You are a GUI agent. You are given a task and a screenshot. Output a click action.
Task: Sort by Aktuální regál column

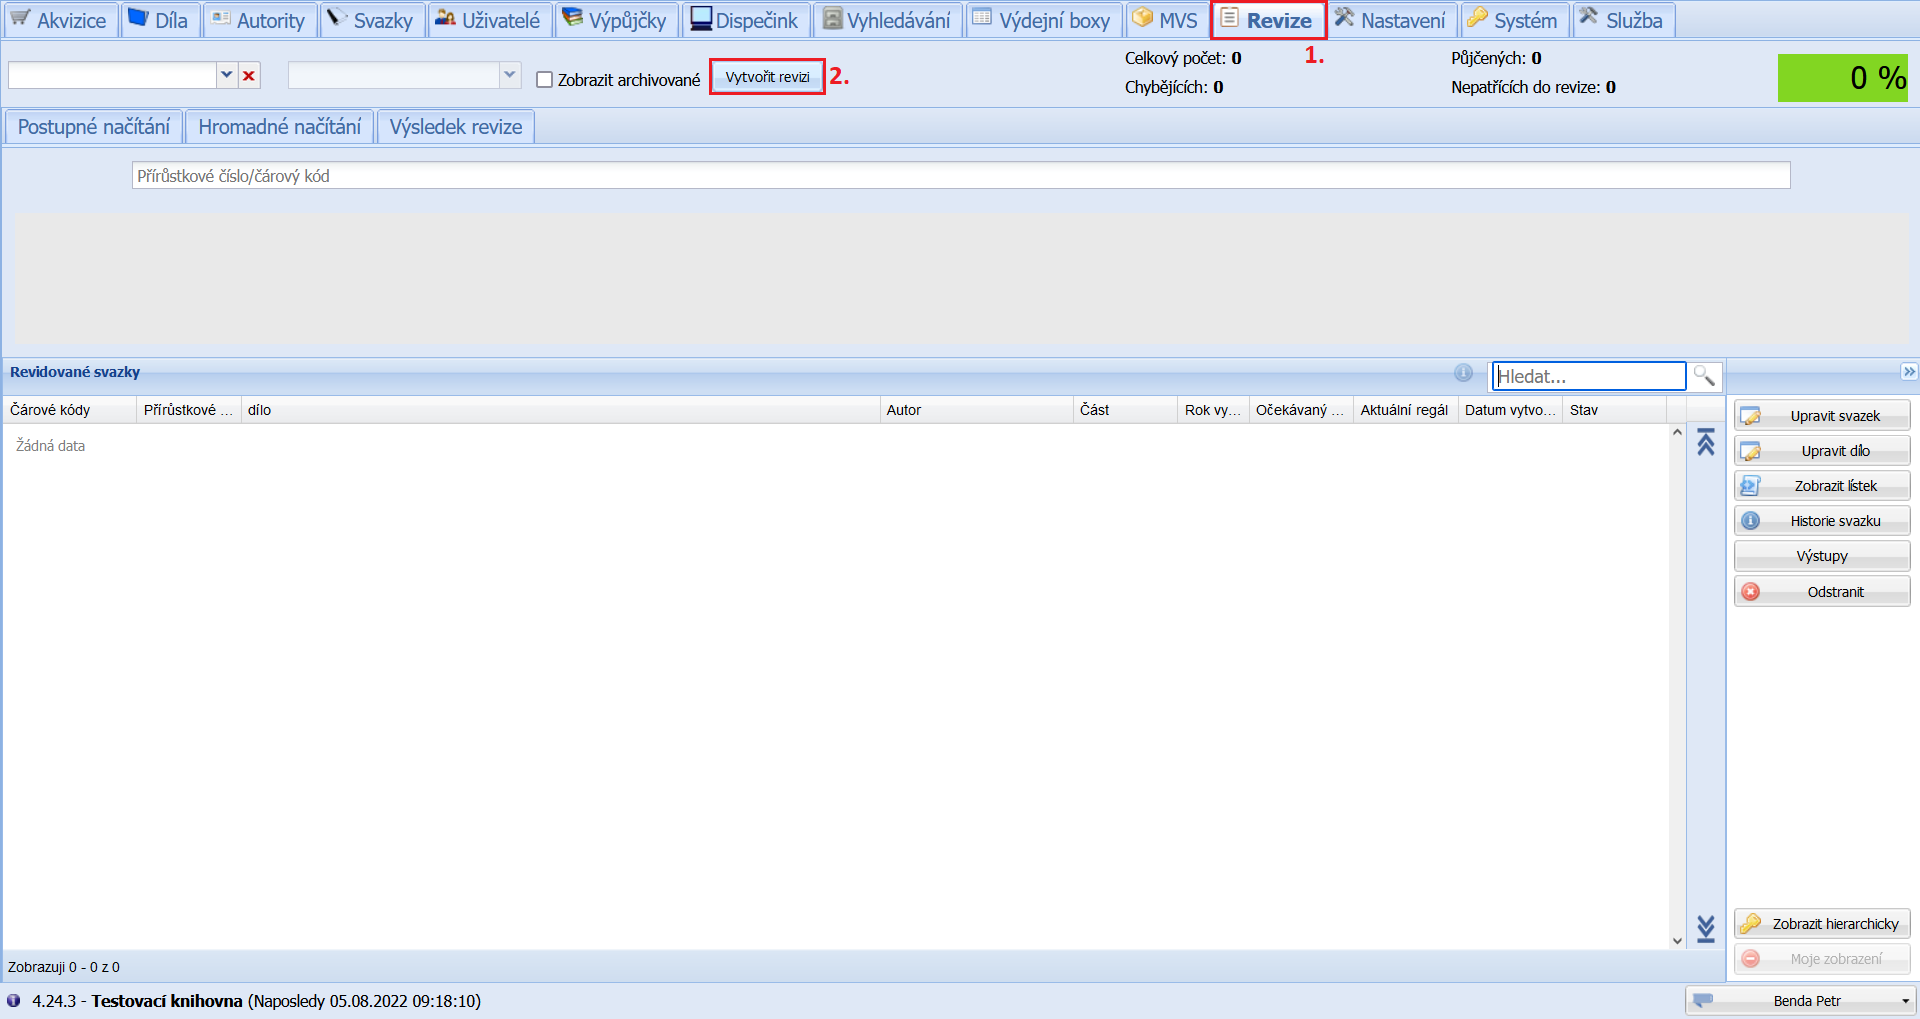(1405, 410)
